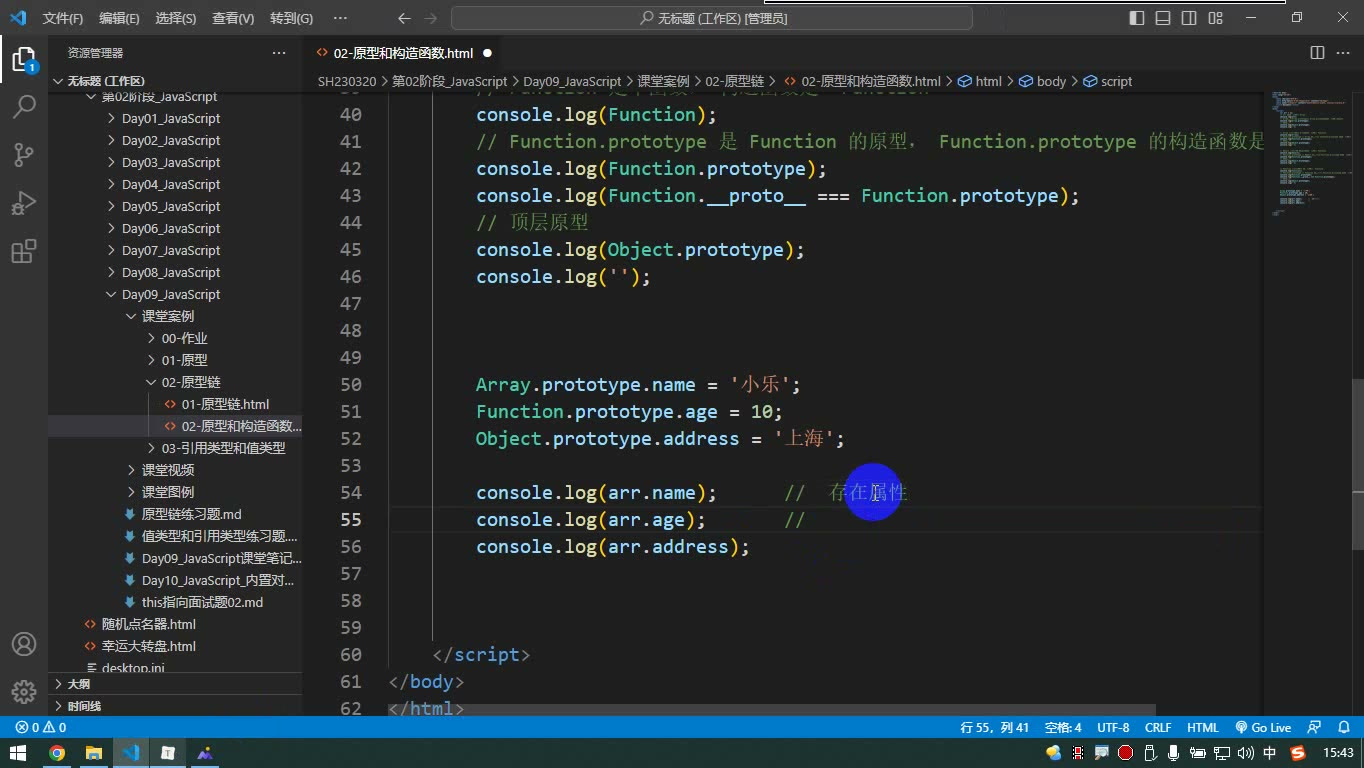Toggle the bottom panel layout button
The height and width of the screenshot is (768, 1364).
coord(1163,18)
